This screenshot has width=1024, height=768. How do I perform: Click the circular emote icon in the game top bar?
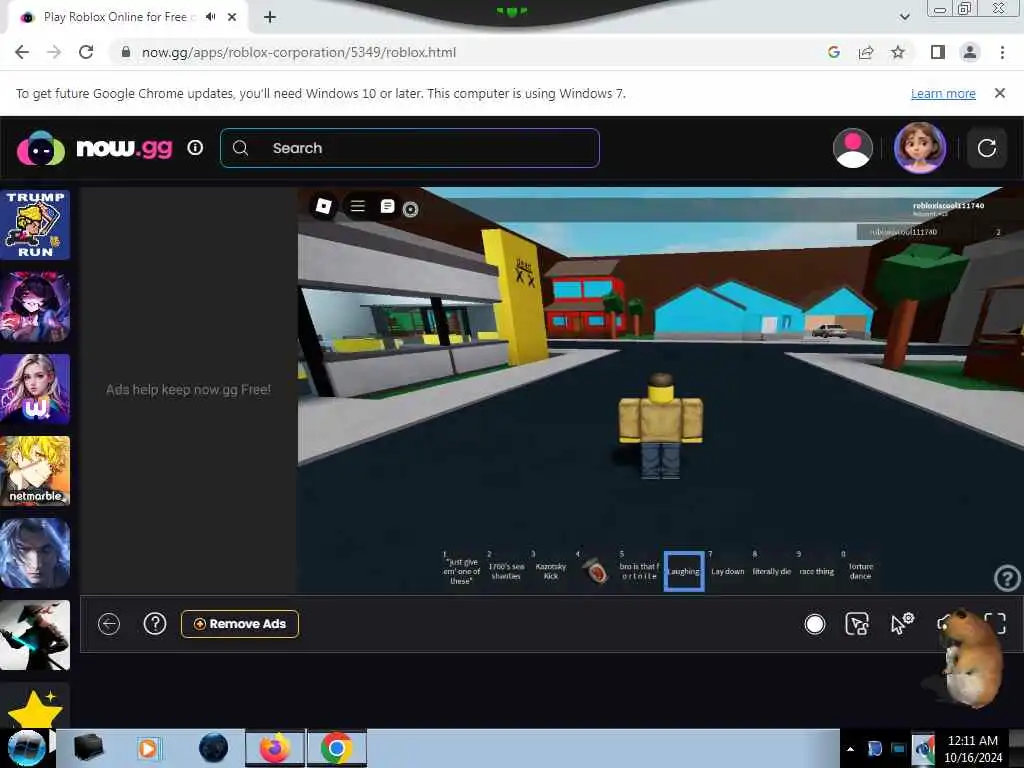click(410, 209)
